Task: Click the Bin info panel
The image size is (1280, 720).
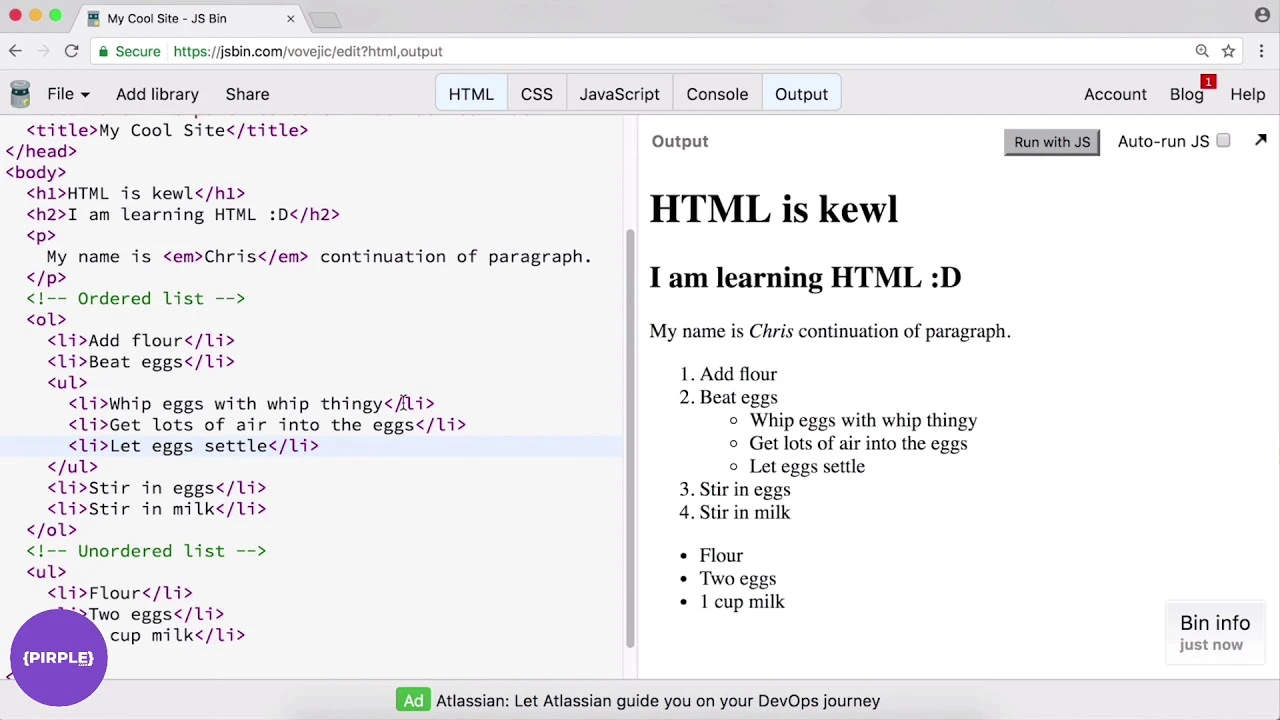Action: pyautogui.click(x=1214, y=632)
